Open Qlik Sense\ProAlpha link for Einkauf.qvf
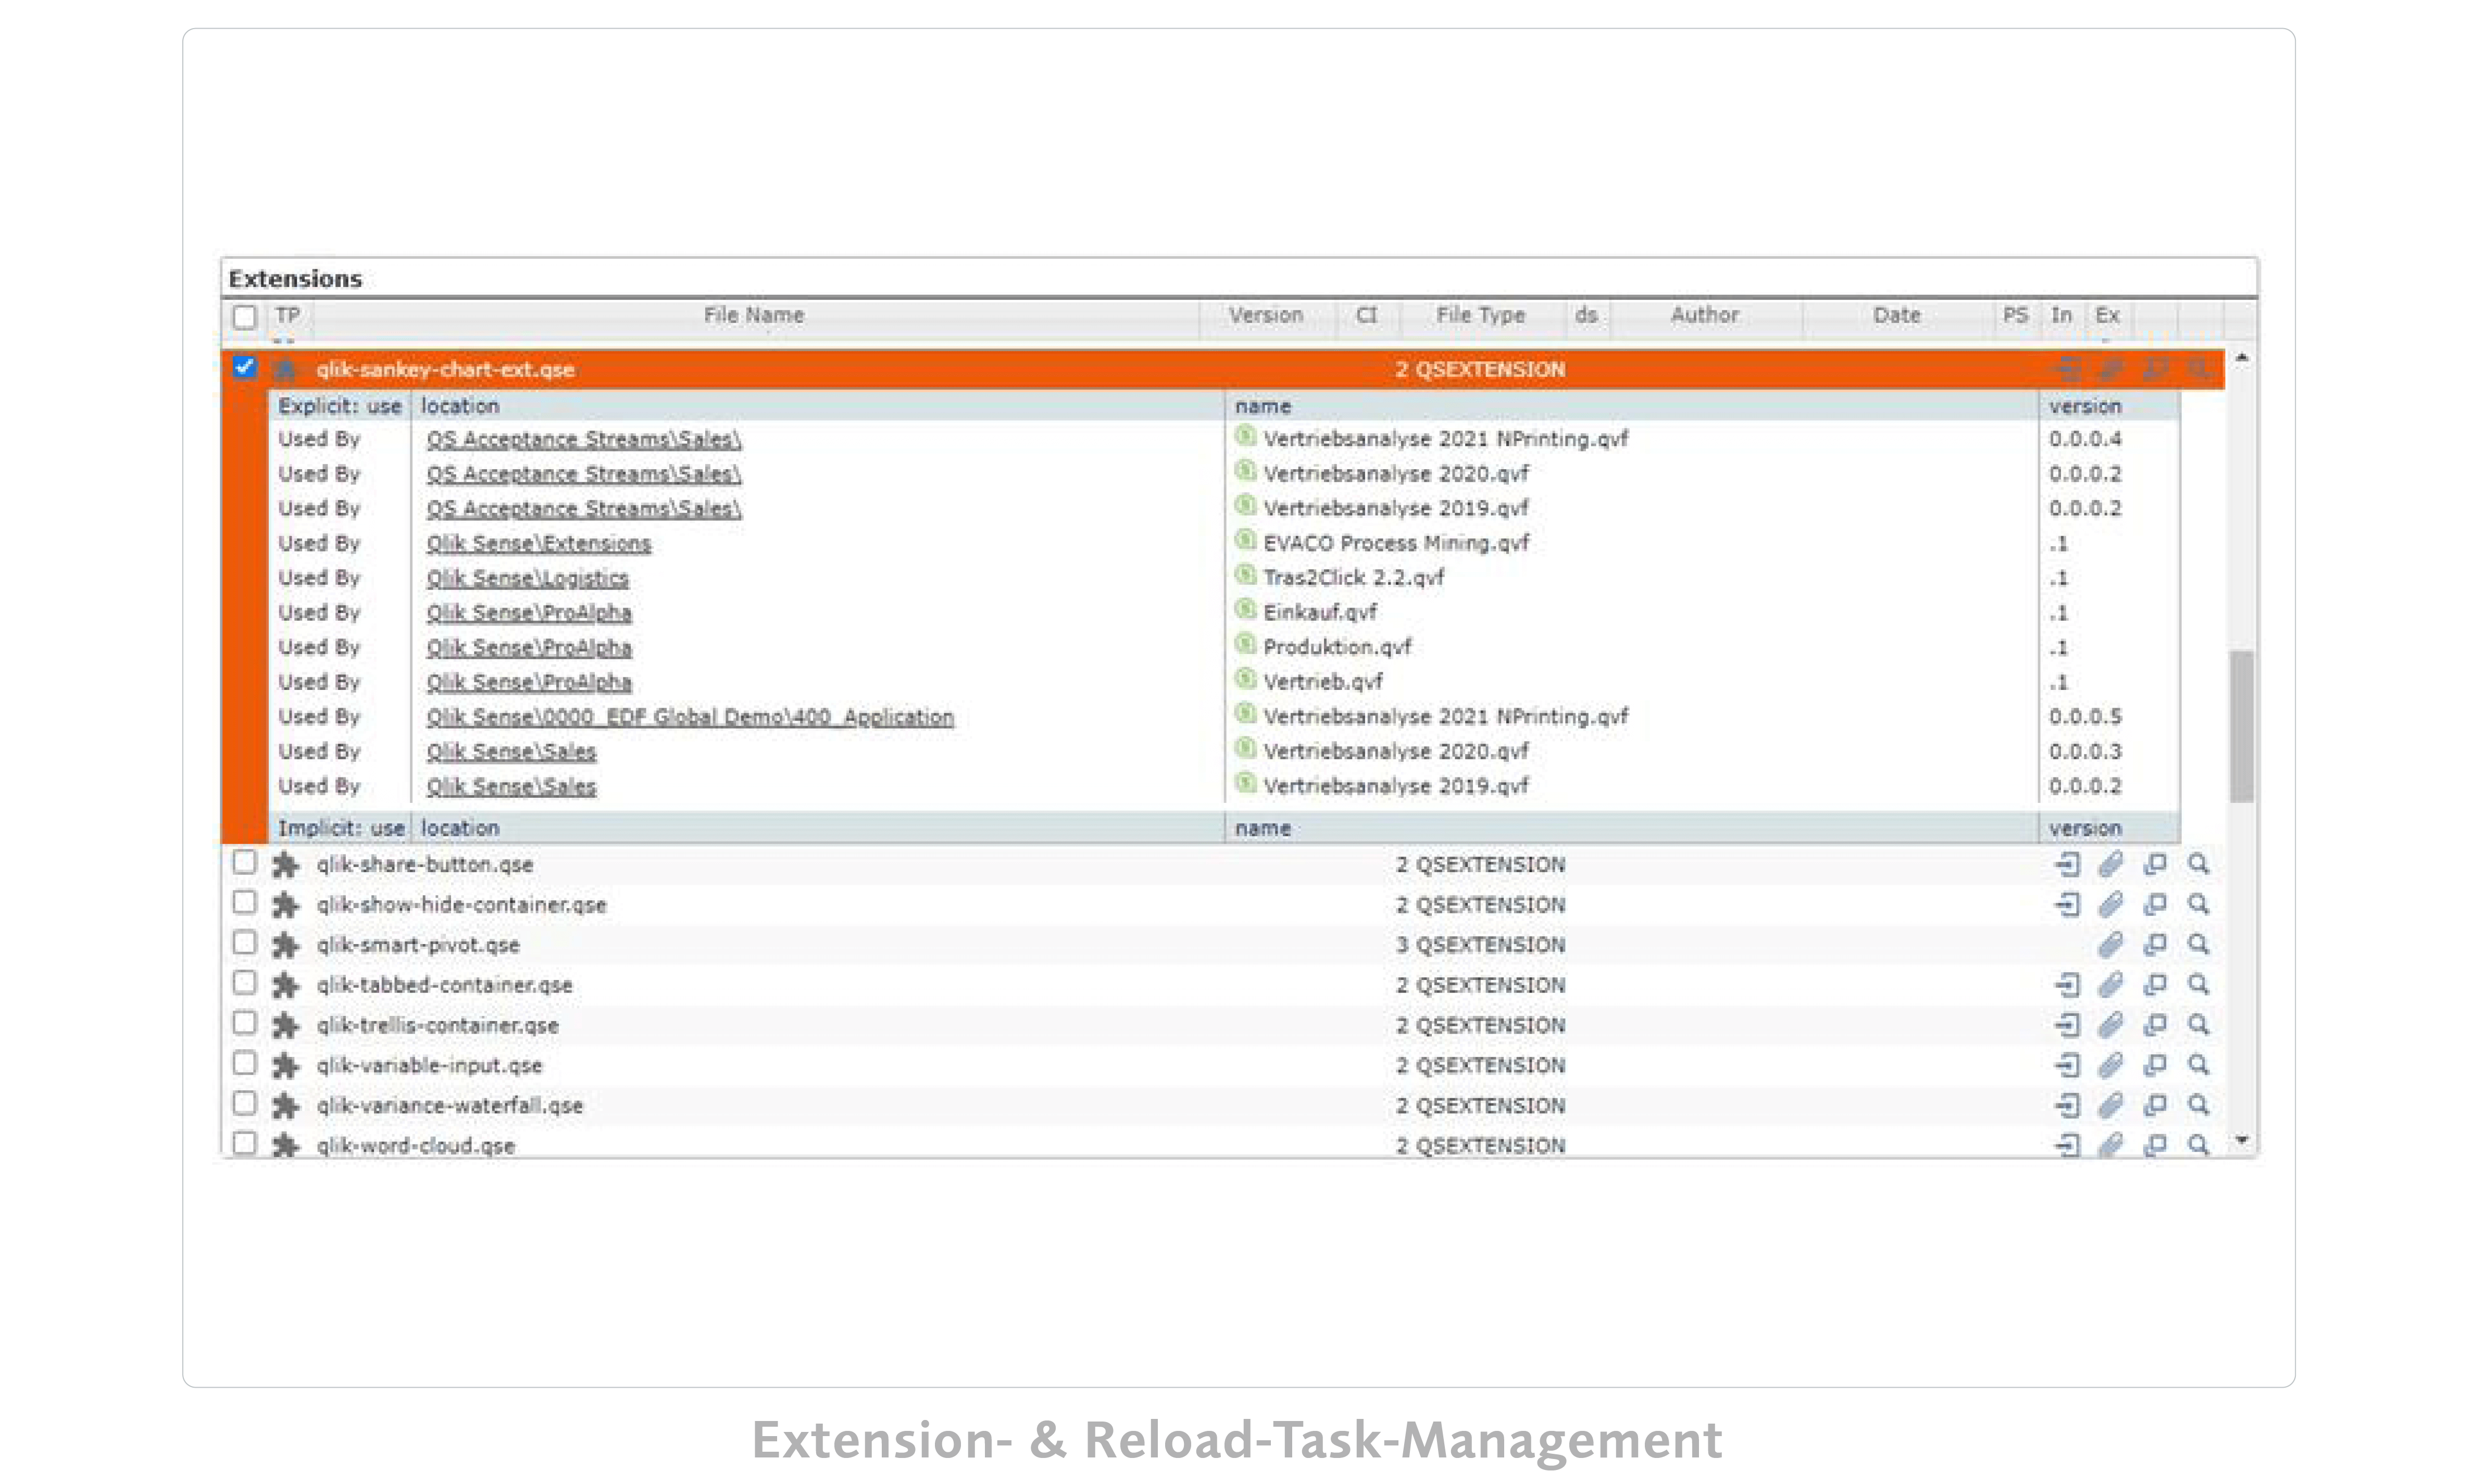This screenshot has width=2474, height=1484. pyautogui.click(x=529, y=613)
